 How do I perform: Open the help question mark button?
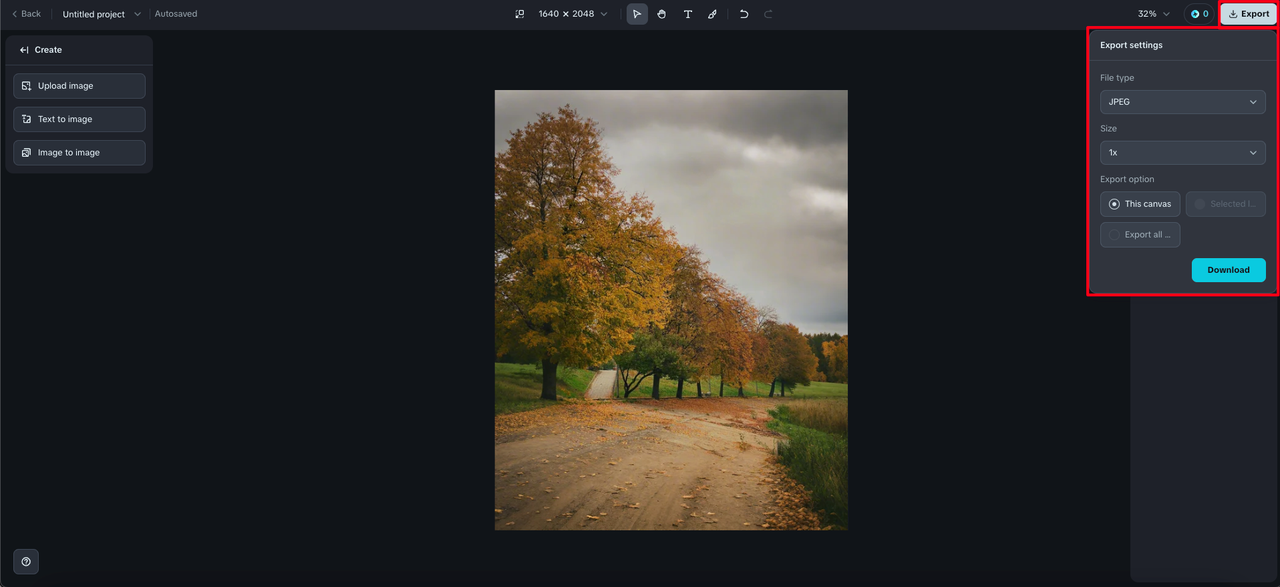[x=26, y=561]
